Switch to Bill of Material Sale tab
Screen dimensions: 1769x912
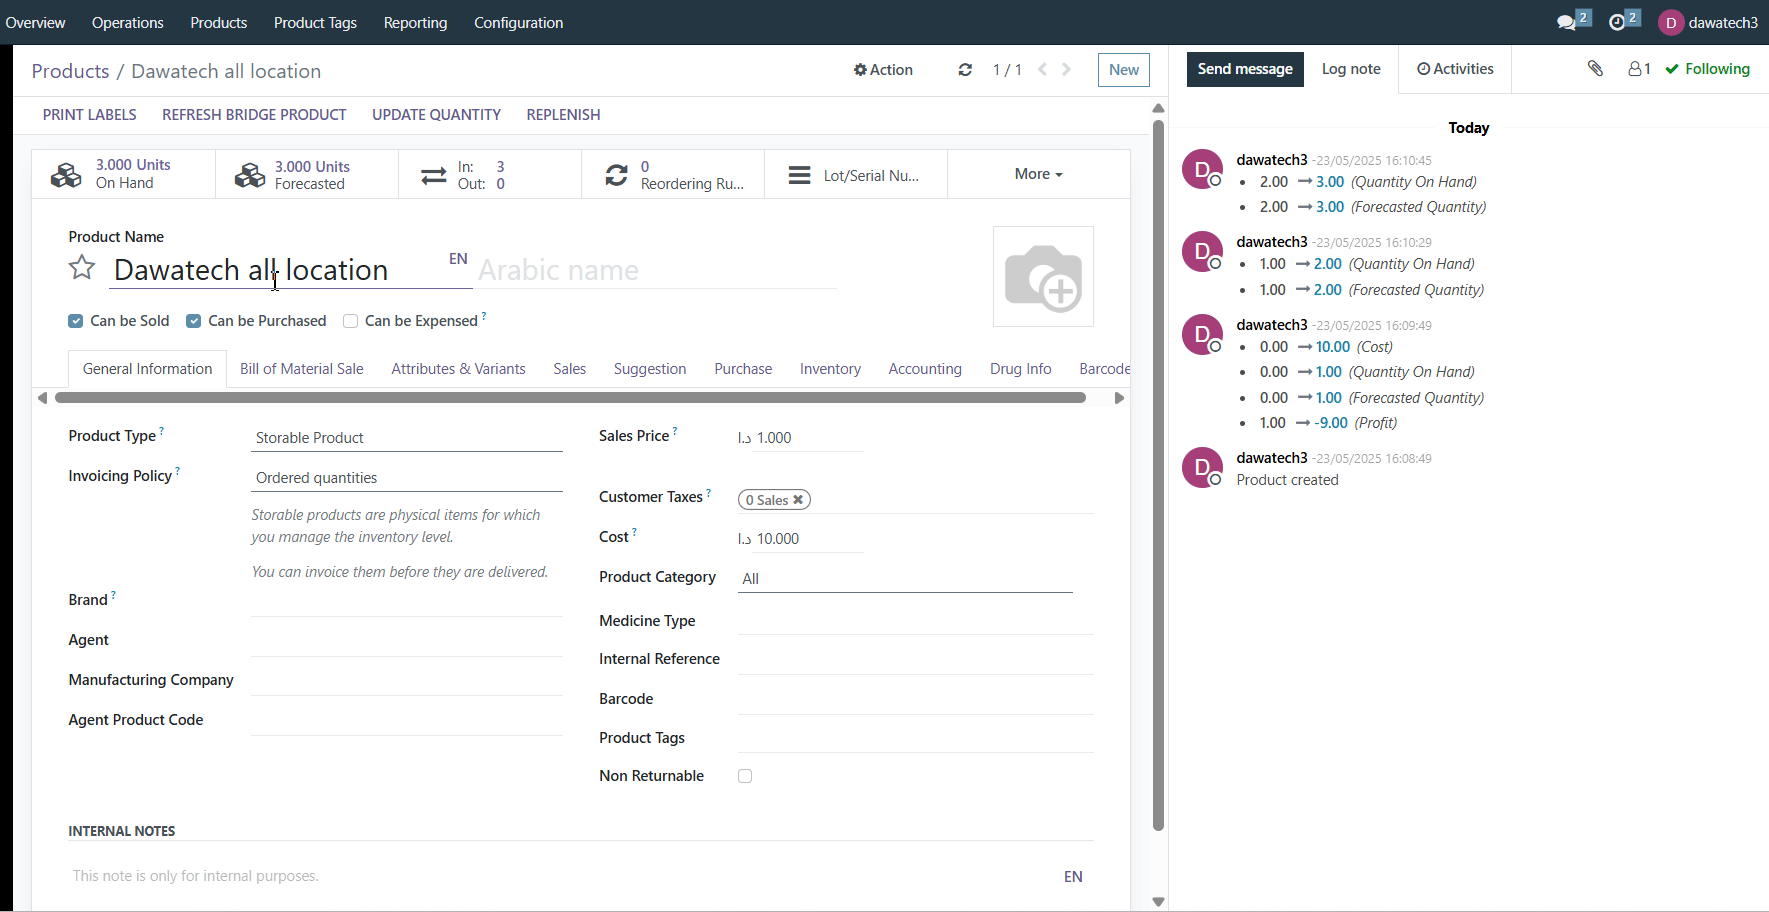click(302, 369)
